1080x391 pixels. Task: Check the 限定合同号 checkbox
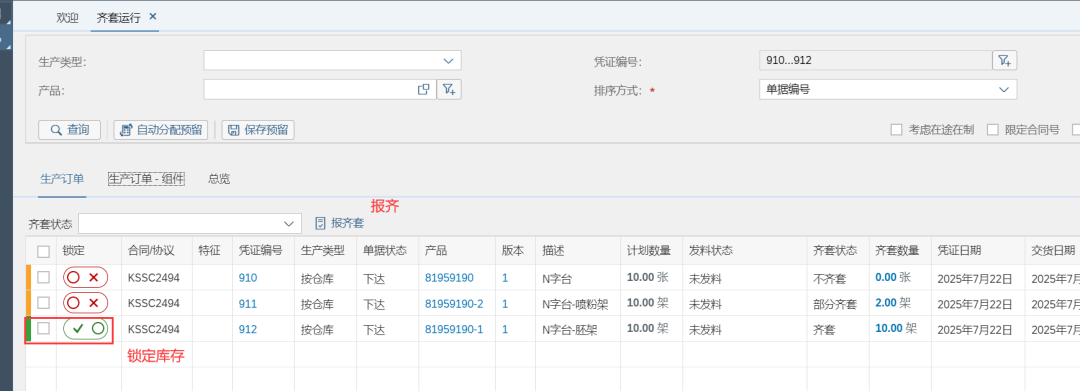[993, 130]
